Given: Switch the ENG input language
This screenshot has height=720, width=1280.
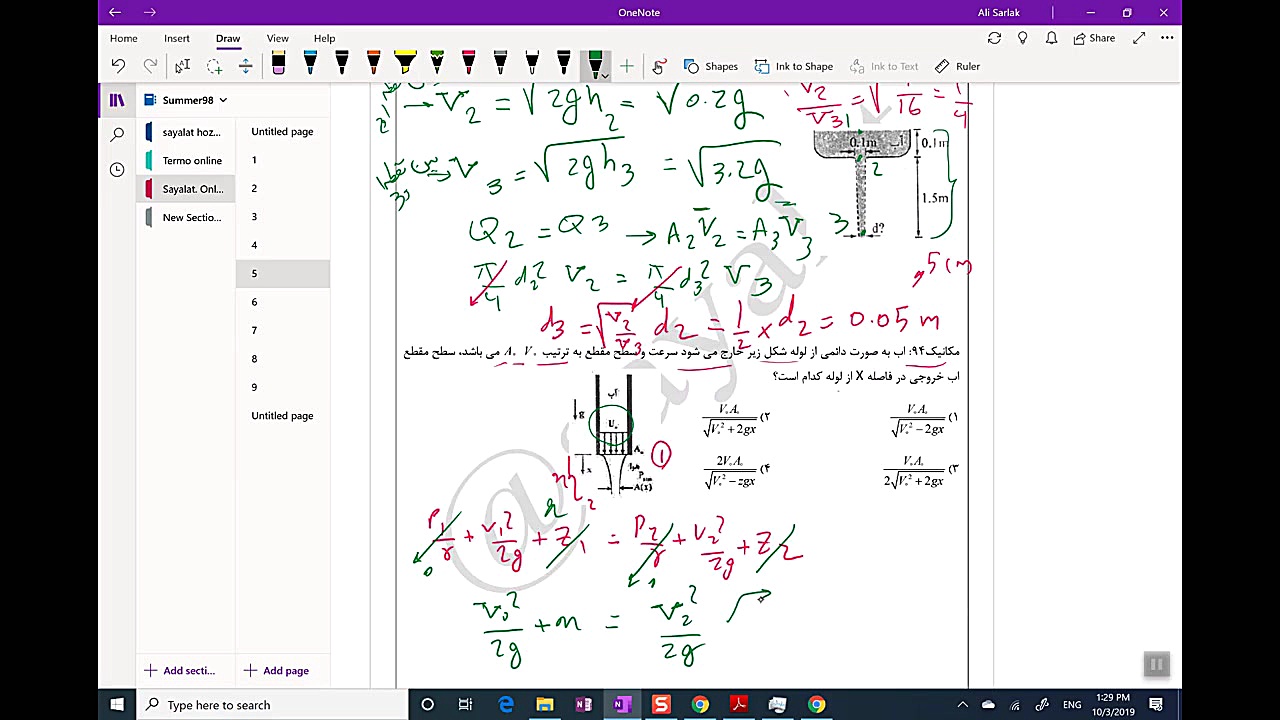Looking at the screenshot, I should pyautogui.click(x=1072, y=705).
